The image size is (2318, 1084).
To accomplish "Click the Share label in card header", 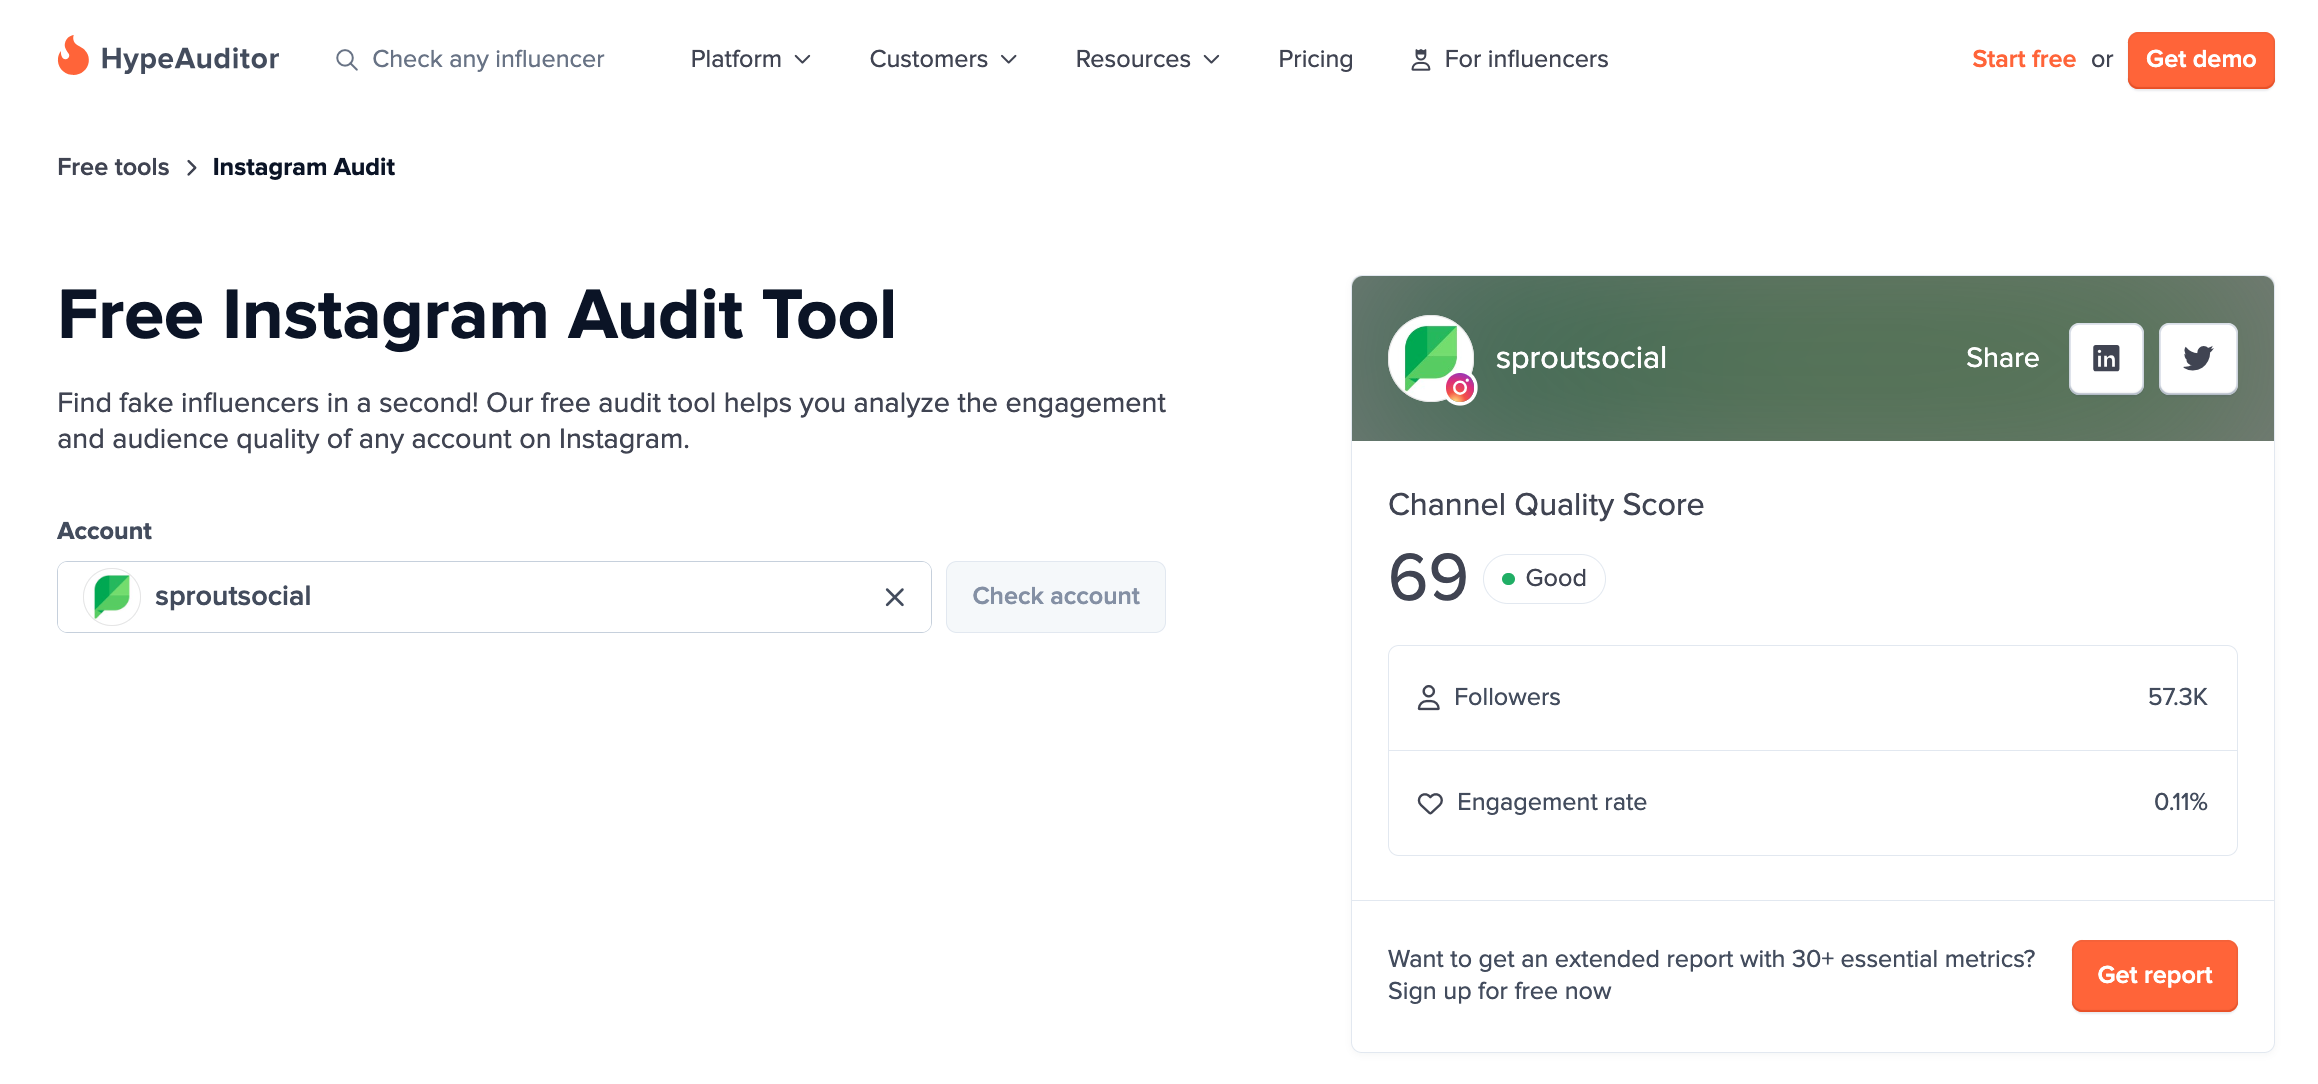I will click(2002, 358).
